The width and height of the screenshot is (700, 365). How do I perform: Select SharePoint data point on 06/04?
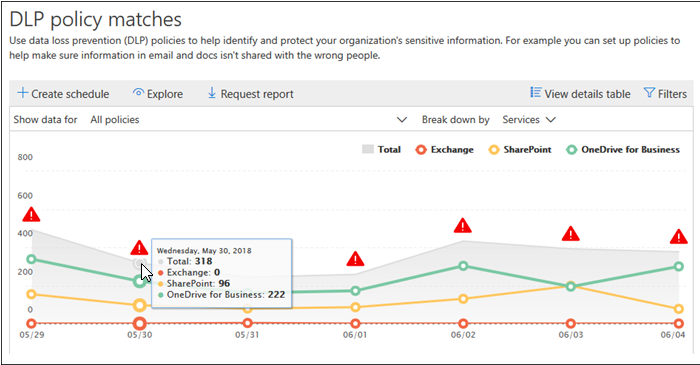point(679,309)
